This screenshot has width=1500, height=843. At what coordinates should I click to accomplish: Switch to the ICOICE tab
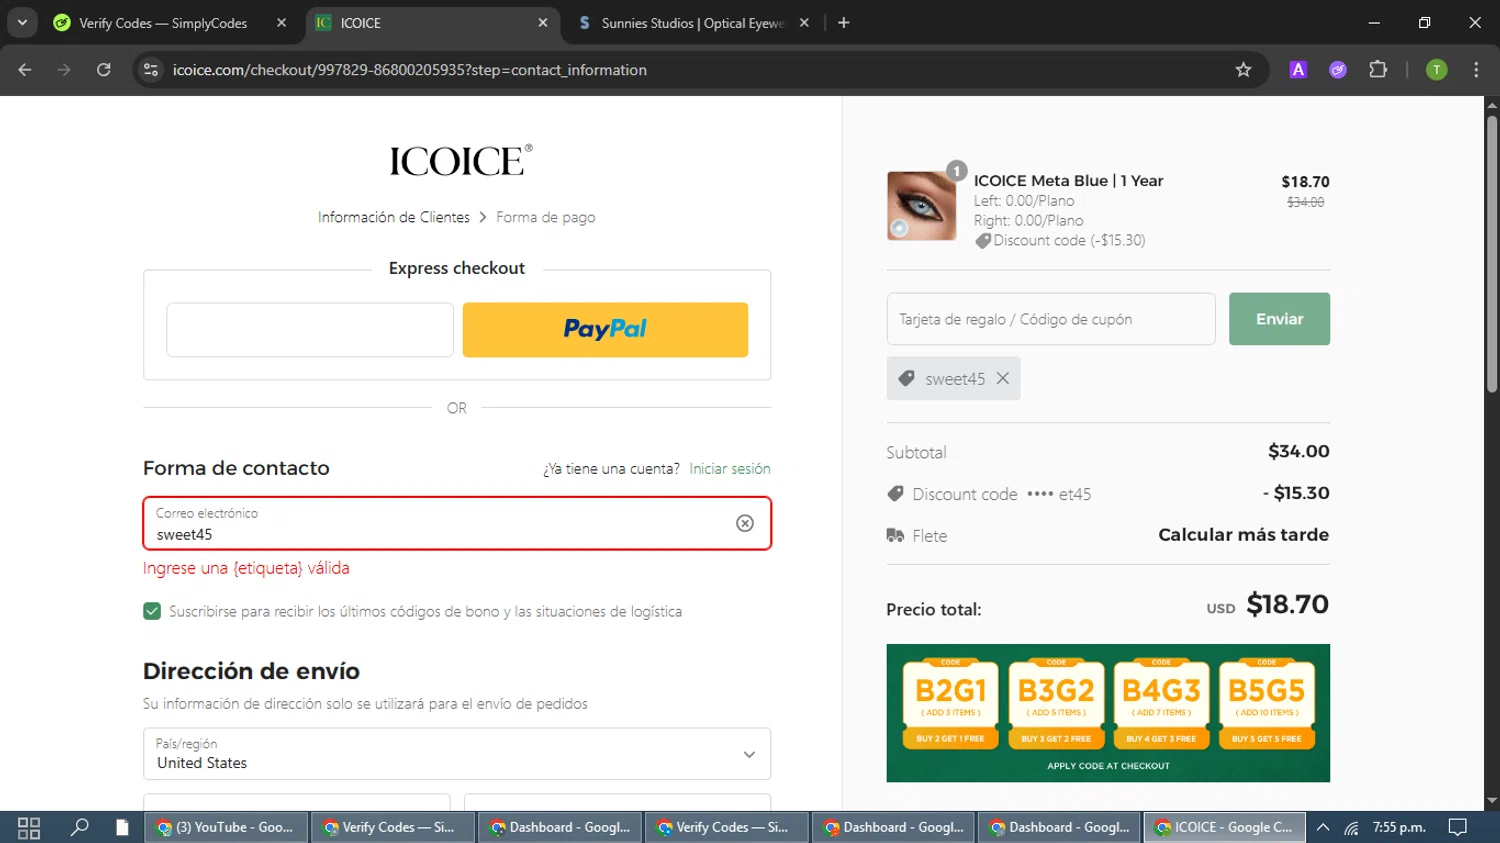click(x=432, y=22)
